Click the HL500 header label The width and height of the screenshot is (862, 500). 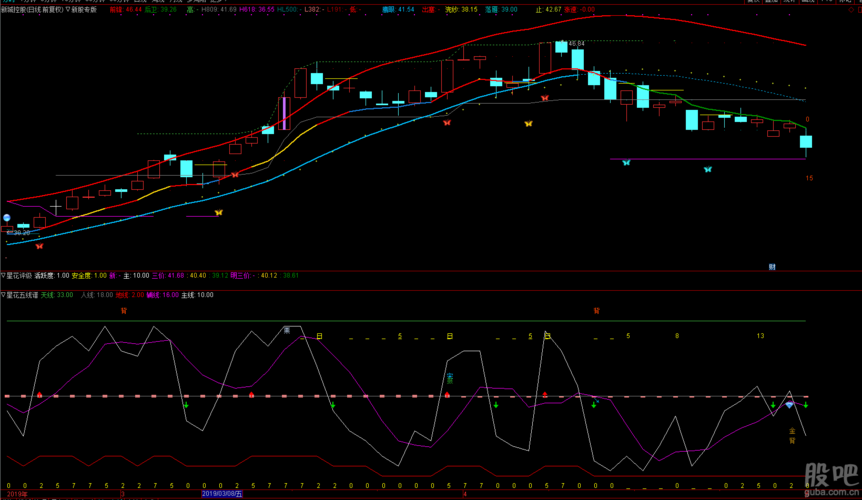pos(288,9)
